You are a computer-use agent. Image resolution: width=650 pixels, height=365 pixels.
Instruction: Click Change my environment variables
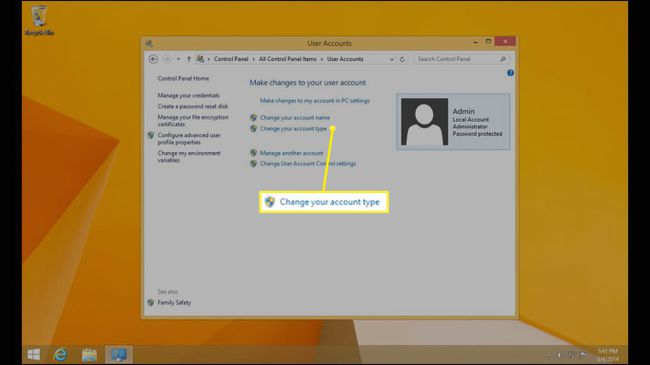[x=189, y=156]
